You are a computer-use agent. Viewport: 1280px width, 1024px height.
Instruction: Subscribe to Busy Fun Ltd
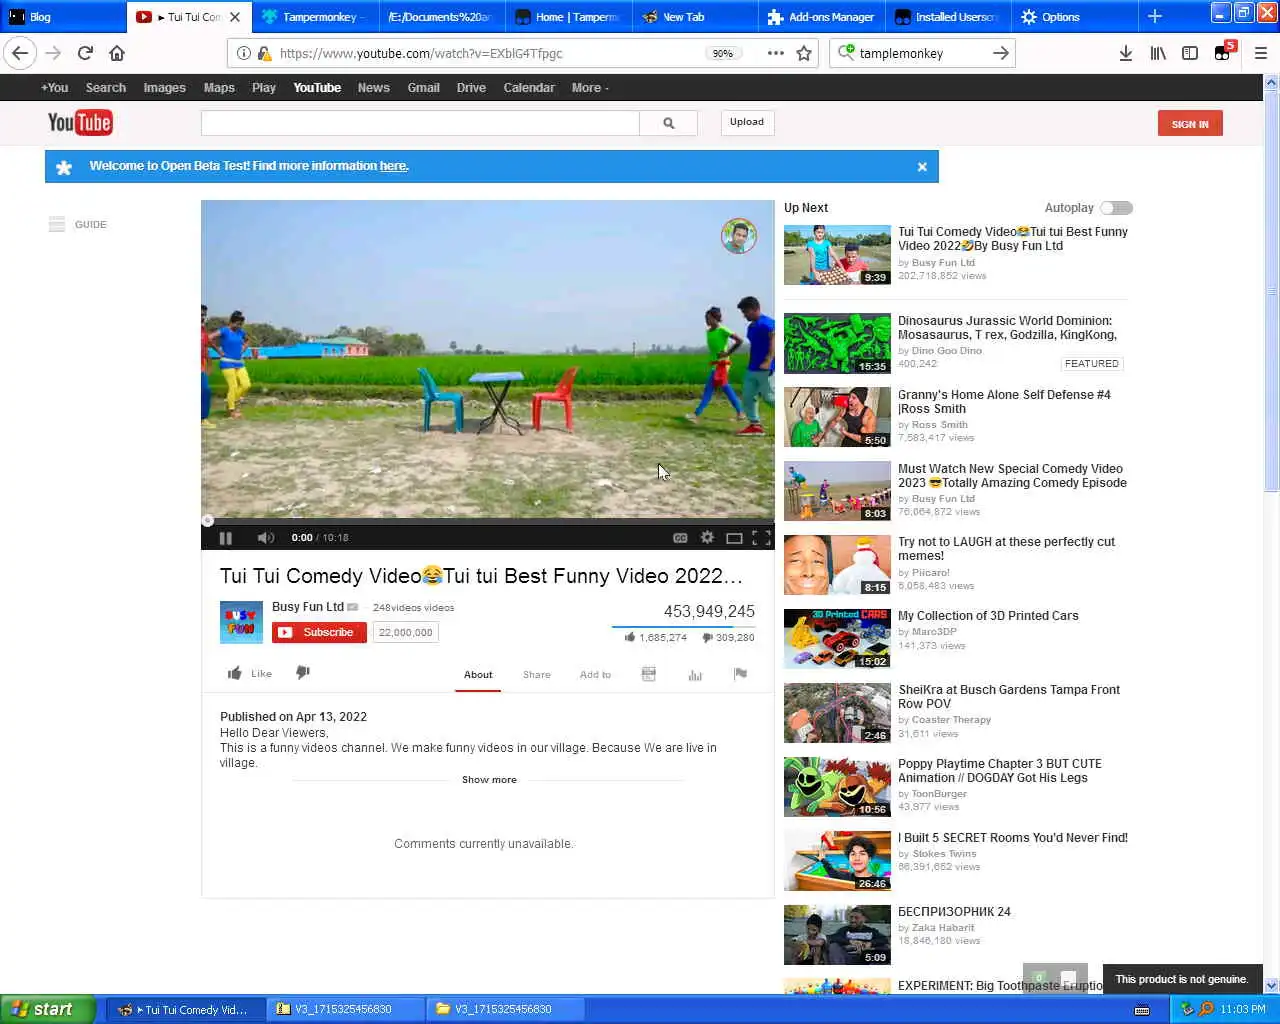[319, 632]
